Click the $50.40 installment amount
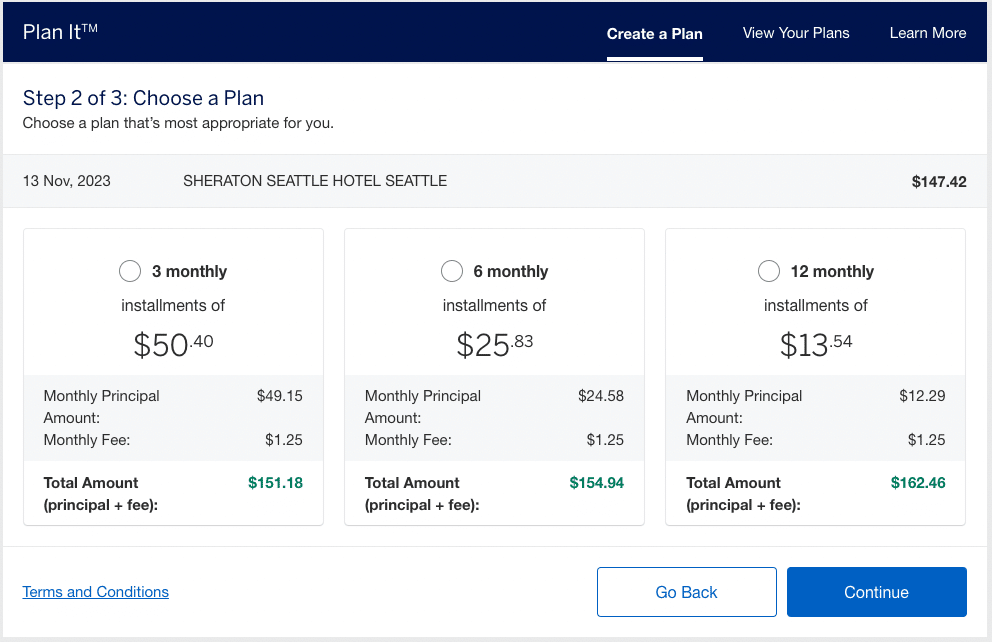Screen dimensions: 992x642 tap(174, 344)
